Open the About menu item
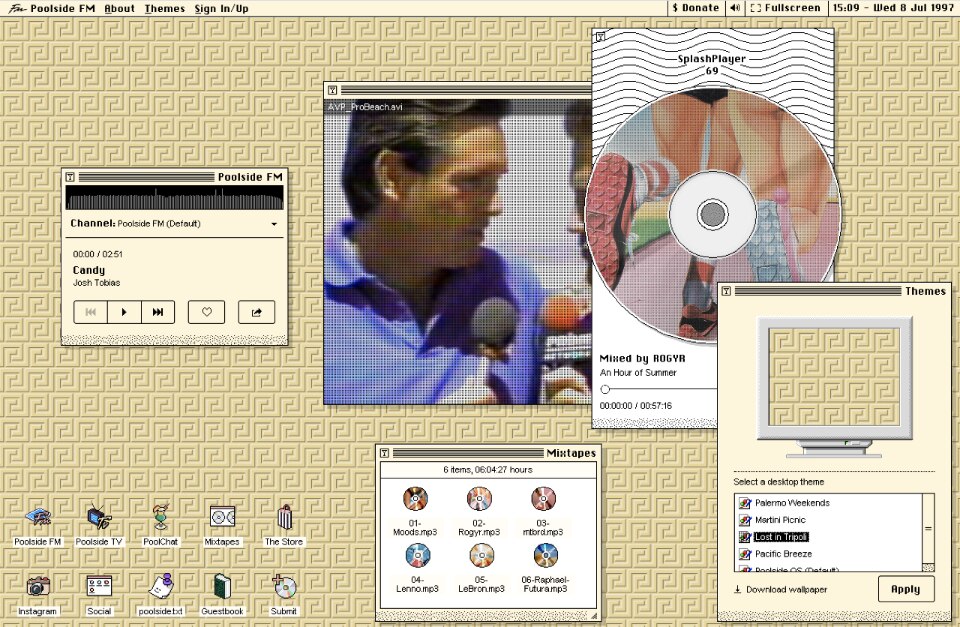This screenshot has width=960, height=627. pyautogui.click(x=119, y=8)
